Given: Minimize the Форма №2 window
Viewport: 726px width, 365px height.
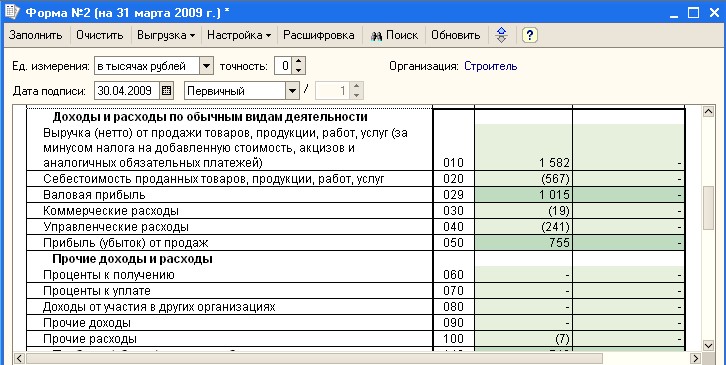Looking at the screenshot, I should click(x=674, y=13).
